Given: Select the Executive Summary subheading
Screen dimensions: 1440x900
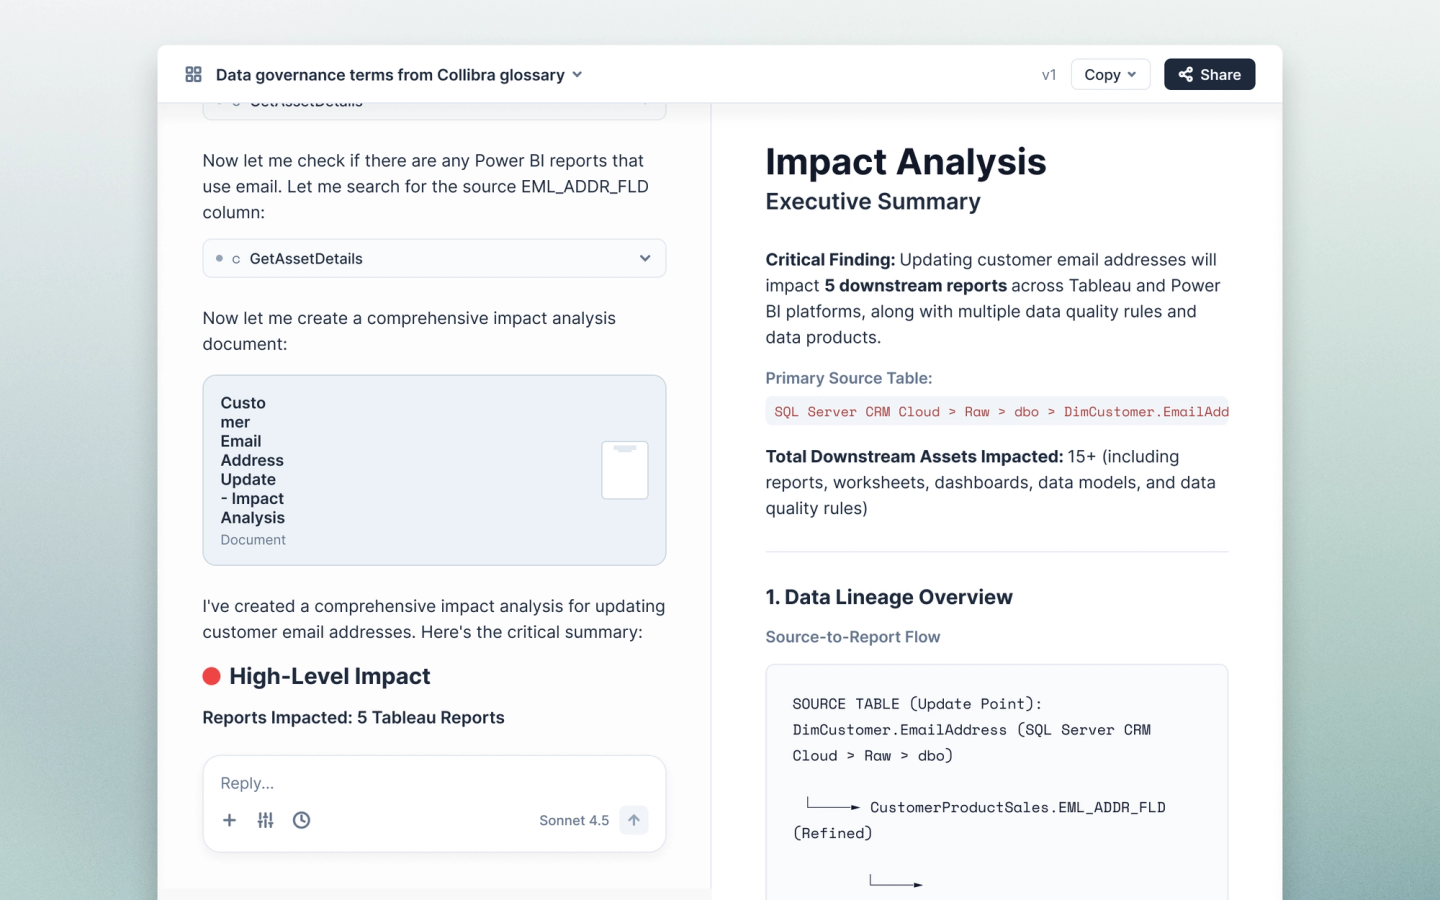Looking at the screenshot, I should coord(873,202).
